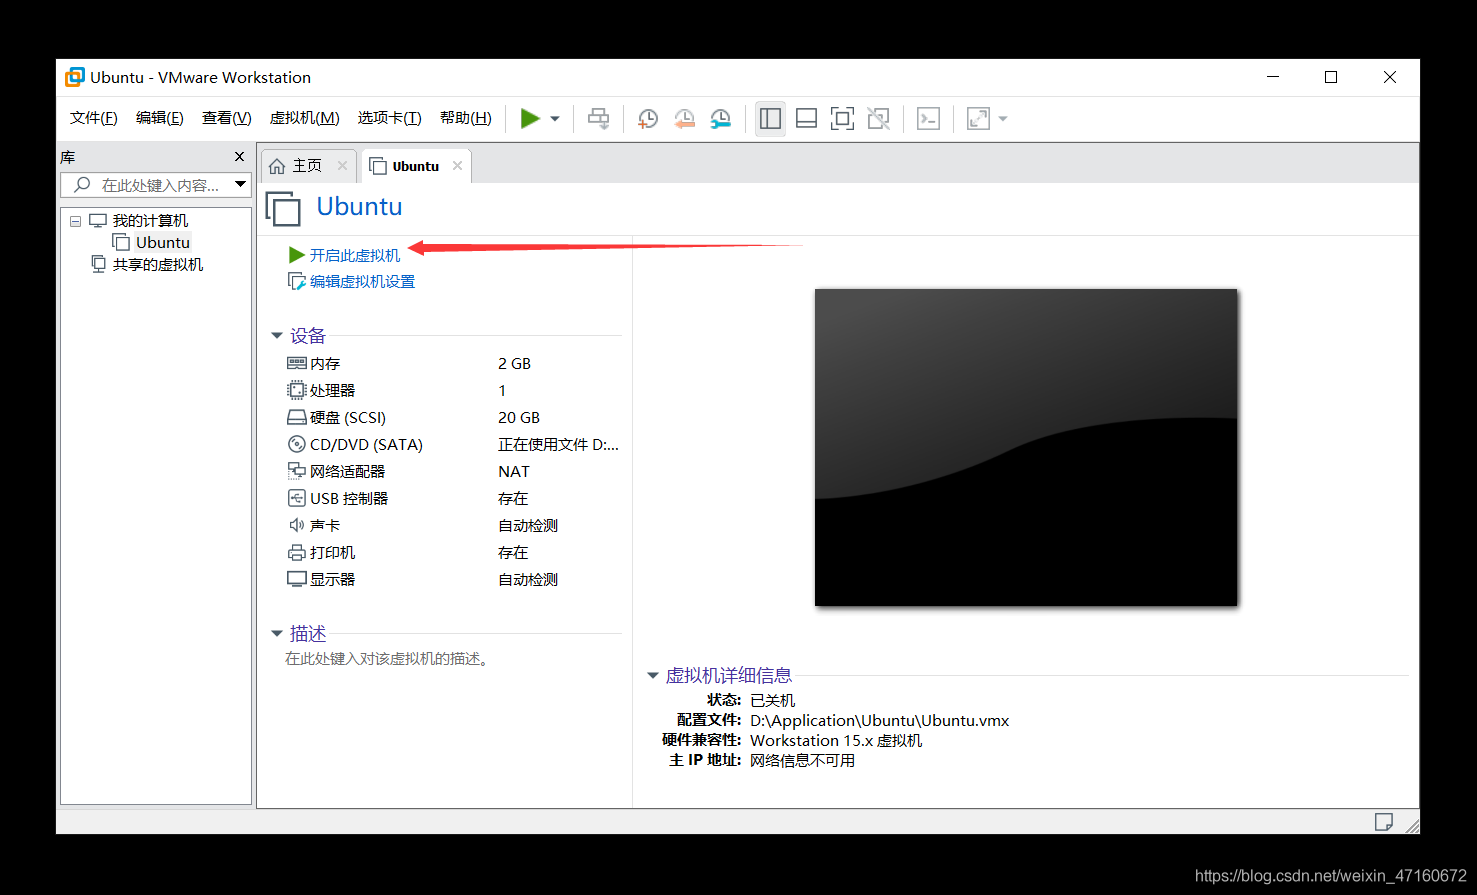Click the VMware Workstation title bar logo
This screenshot has height=895, width=1477.
click(x=75, y=77)
